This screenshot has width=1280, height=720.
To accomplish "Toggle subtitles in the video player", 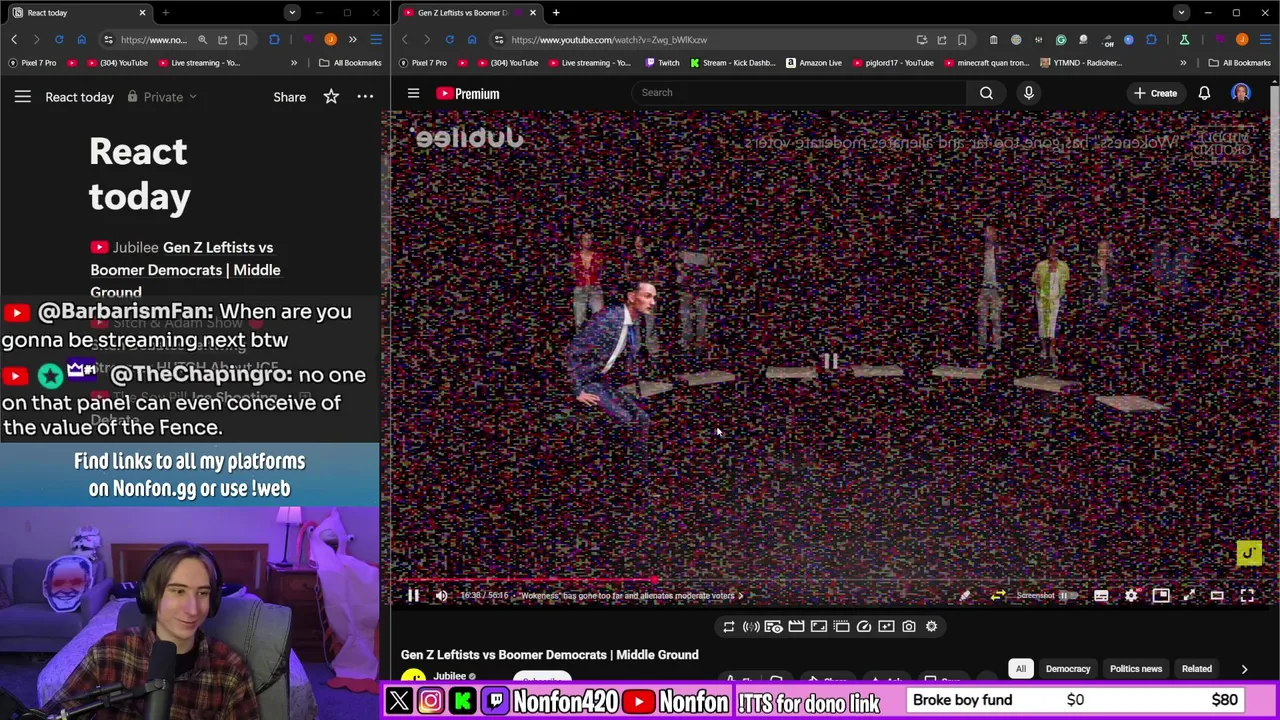I will tap(1101, 596).
